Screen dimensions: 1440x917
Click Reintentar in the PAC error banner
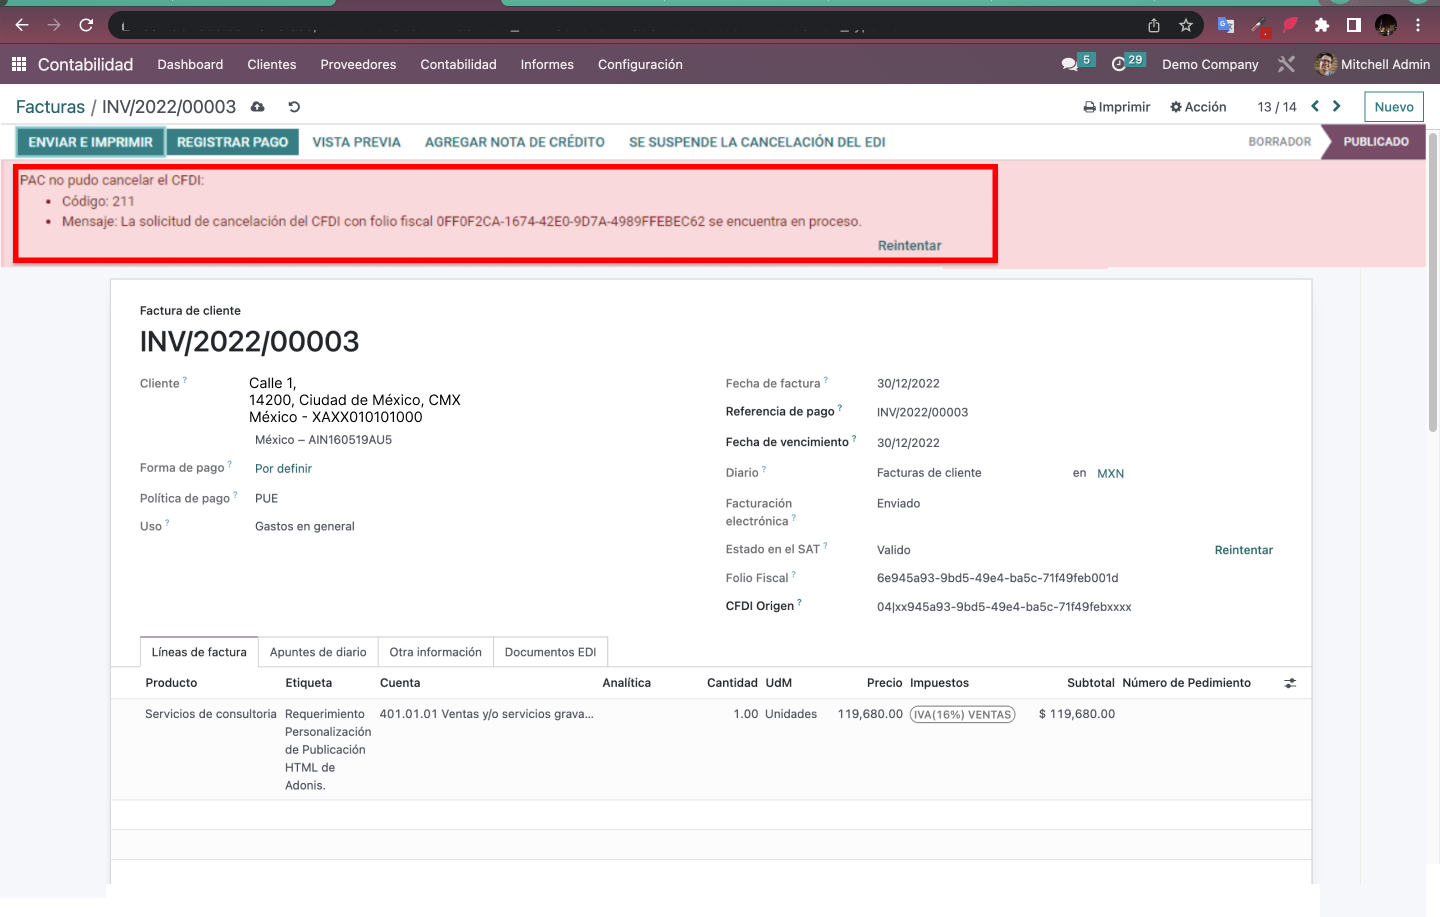tap(910, 245)
